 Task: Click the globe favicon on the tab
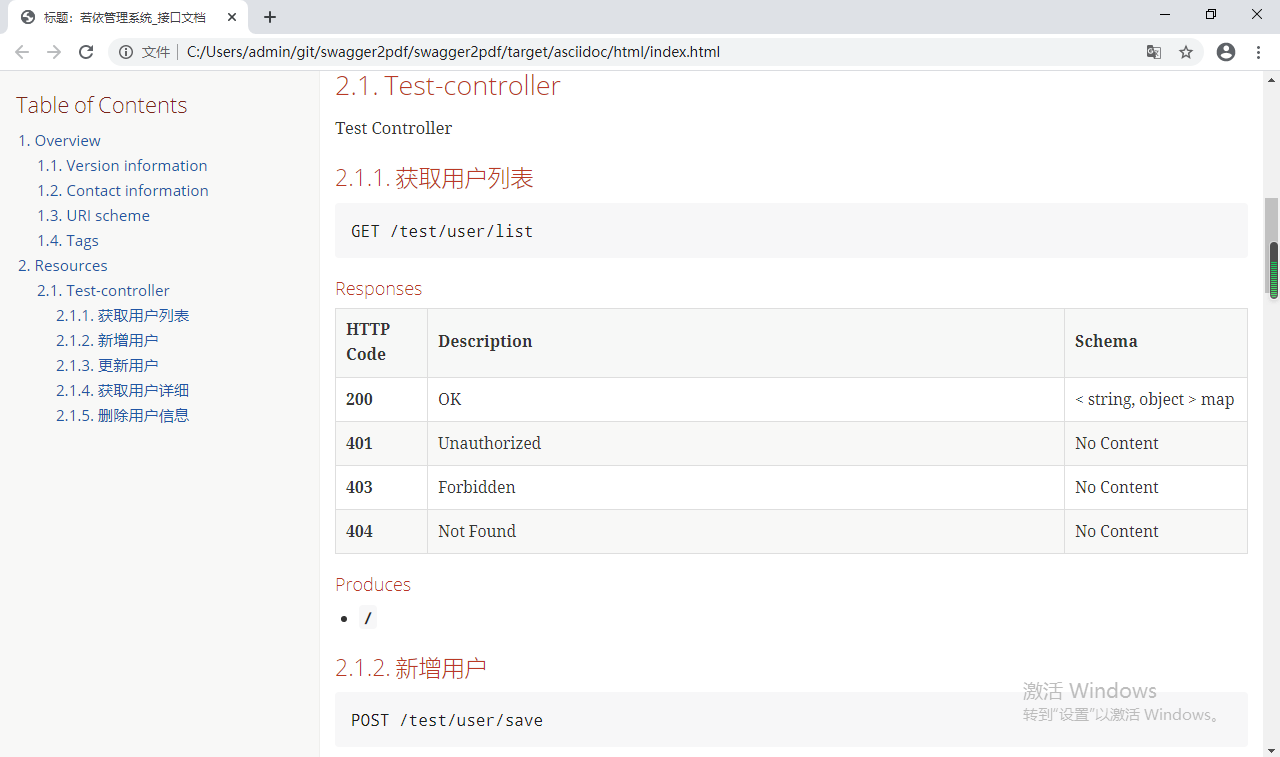(x=28, y=17)
